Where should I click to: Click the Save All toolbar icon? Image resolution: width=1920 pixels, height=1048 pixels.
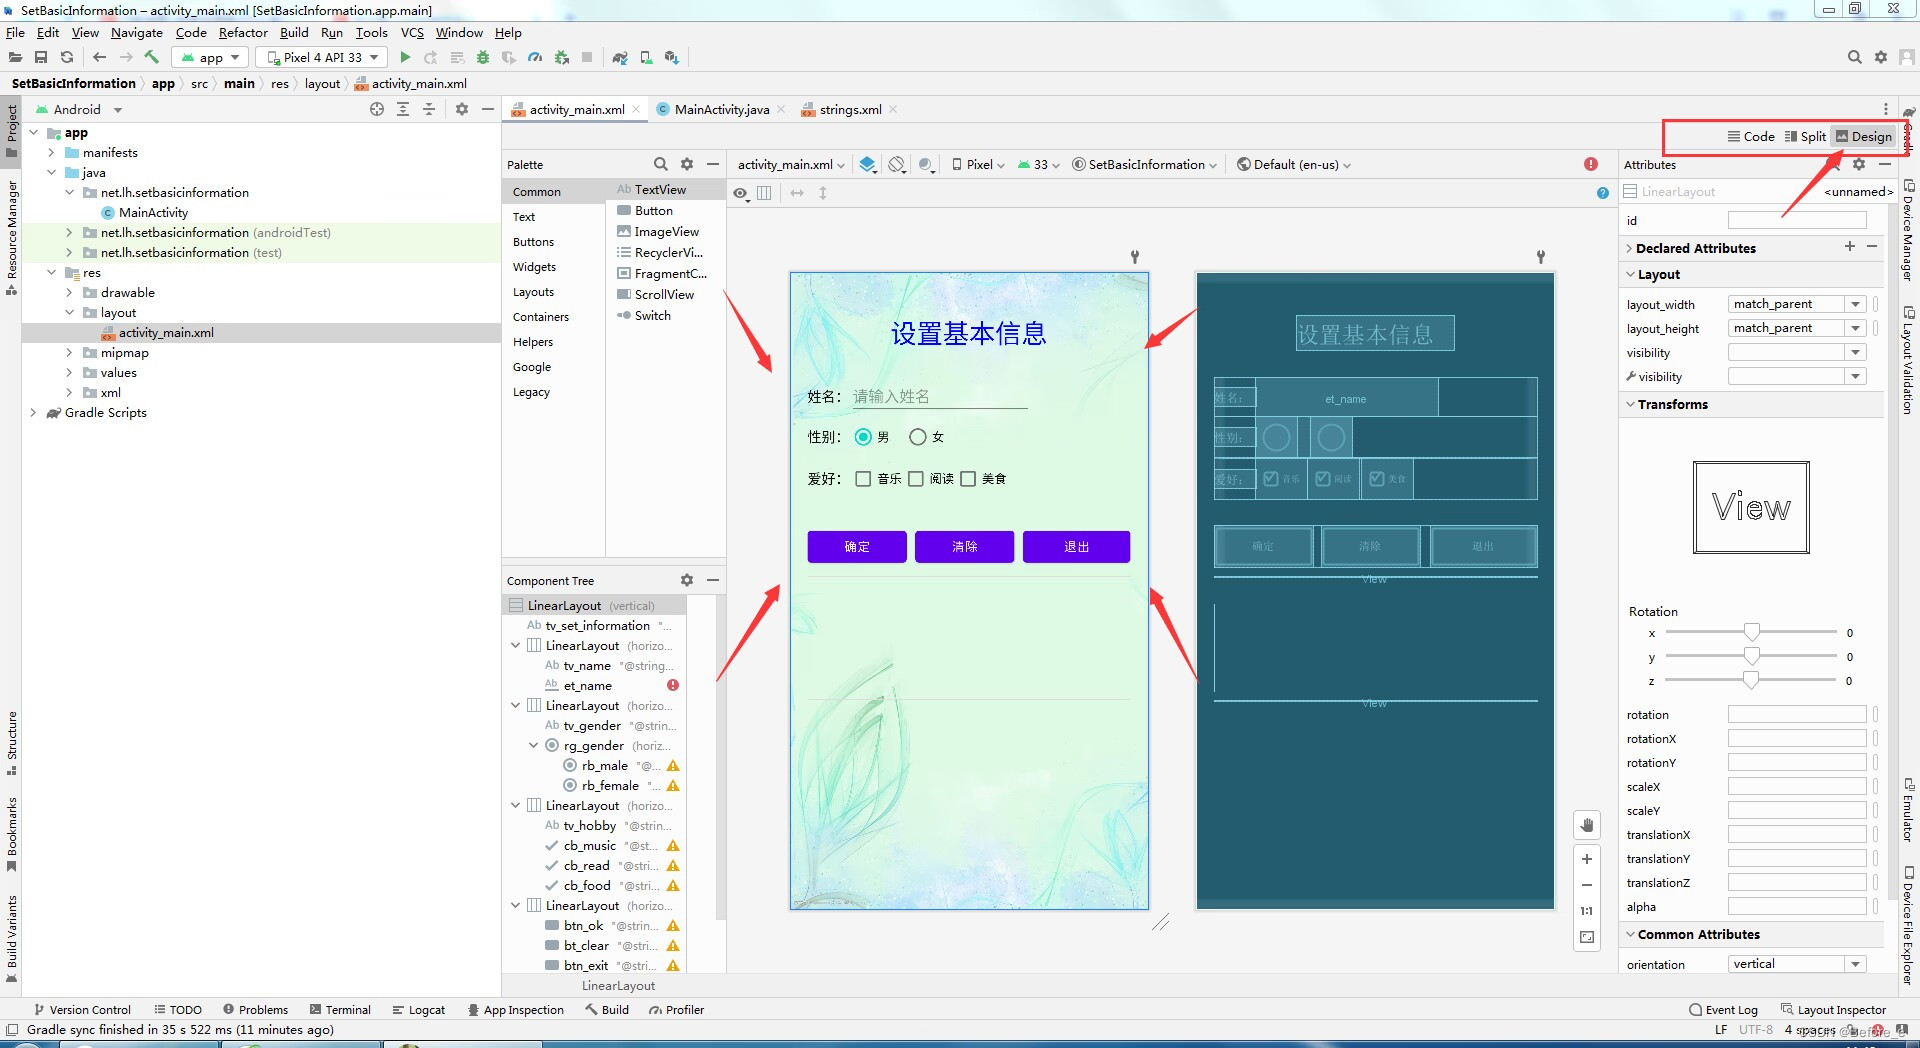(x=41, y=57)
